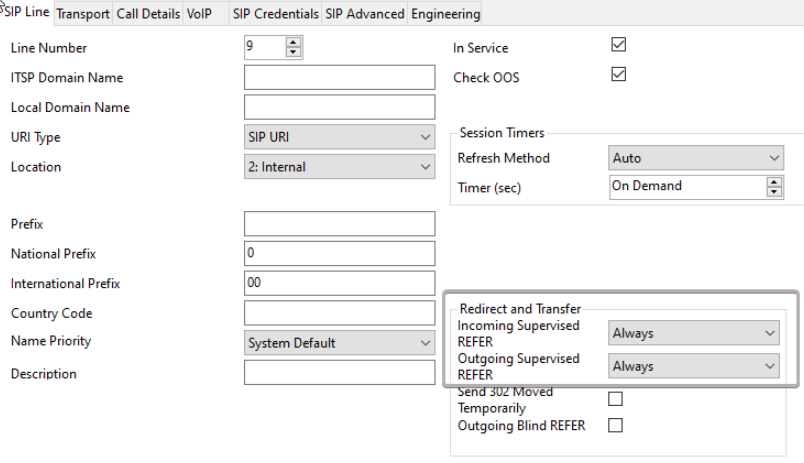The height and width of the screenshot is (463, 804).
Task: Expand the Refresh Method dropdown
Action: [x=694, y=158]
